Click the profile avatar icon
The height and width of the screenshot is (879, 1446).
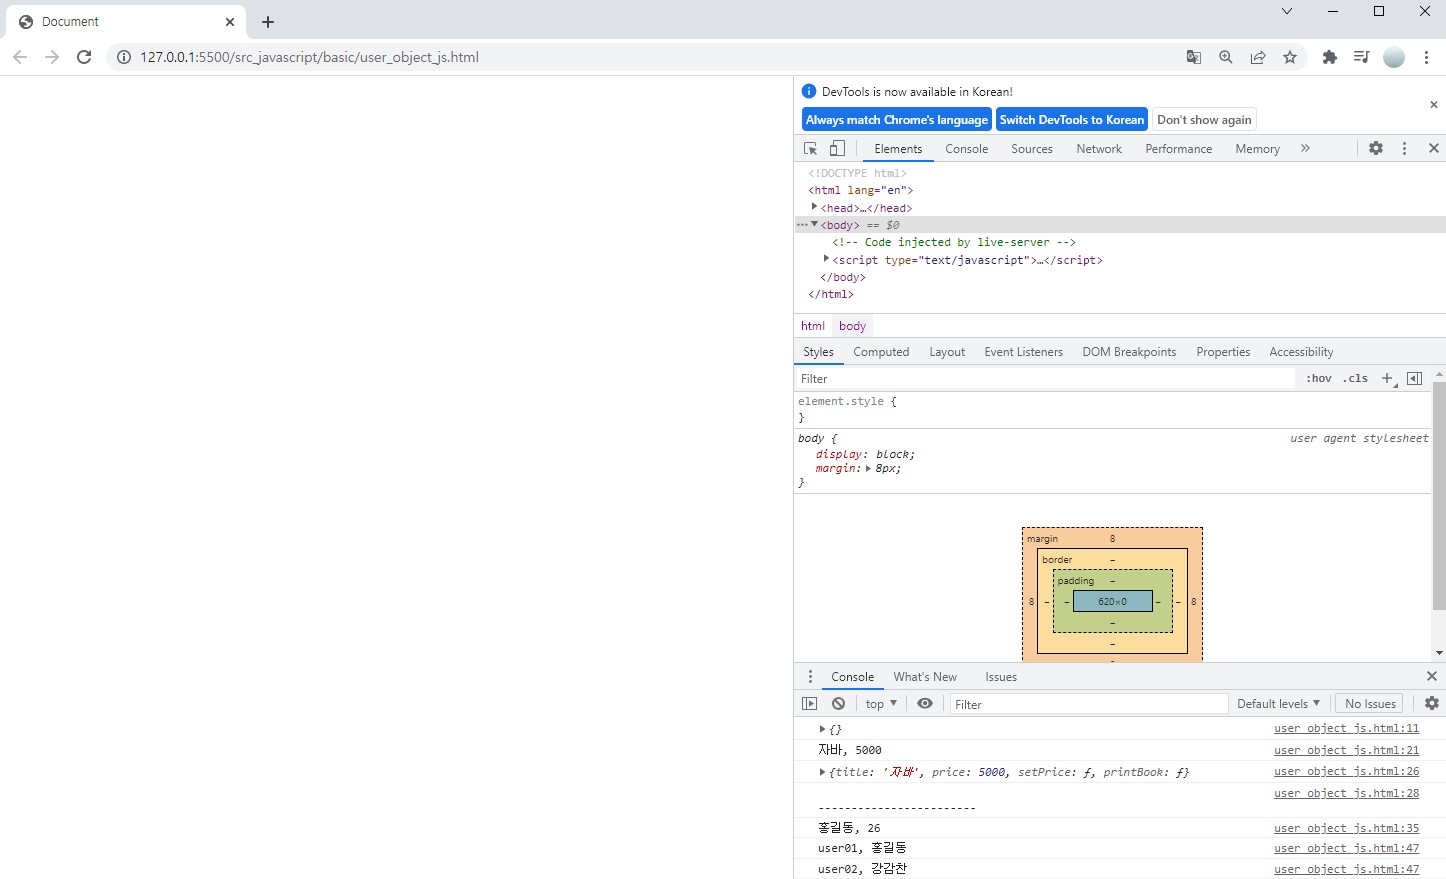click(1394, 57)
